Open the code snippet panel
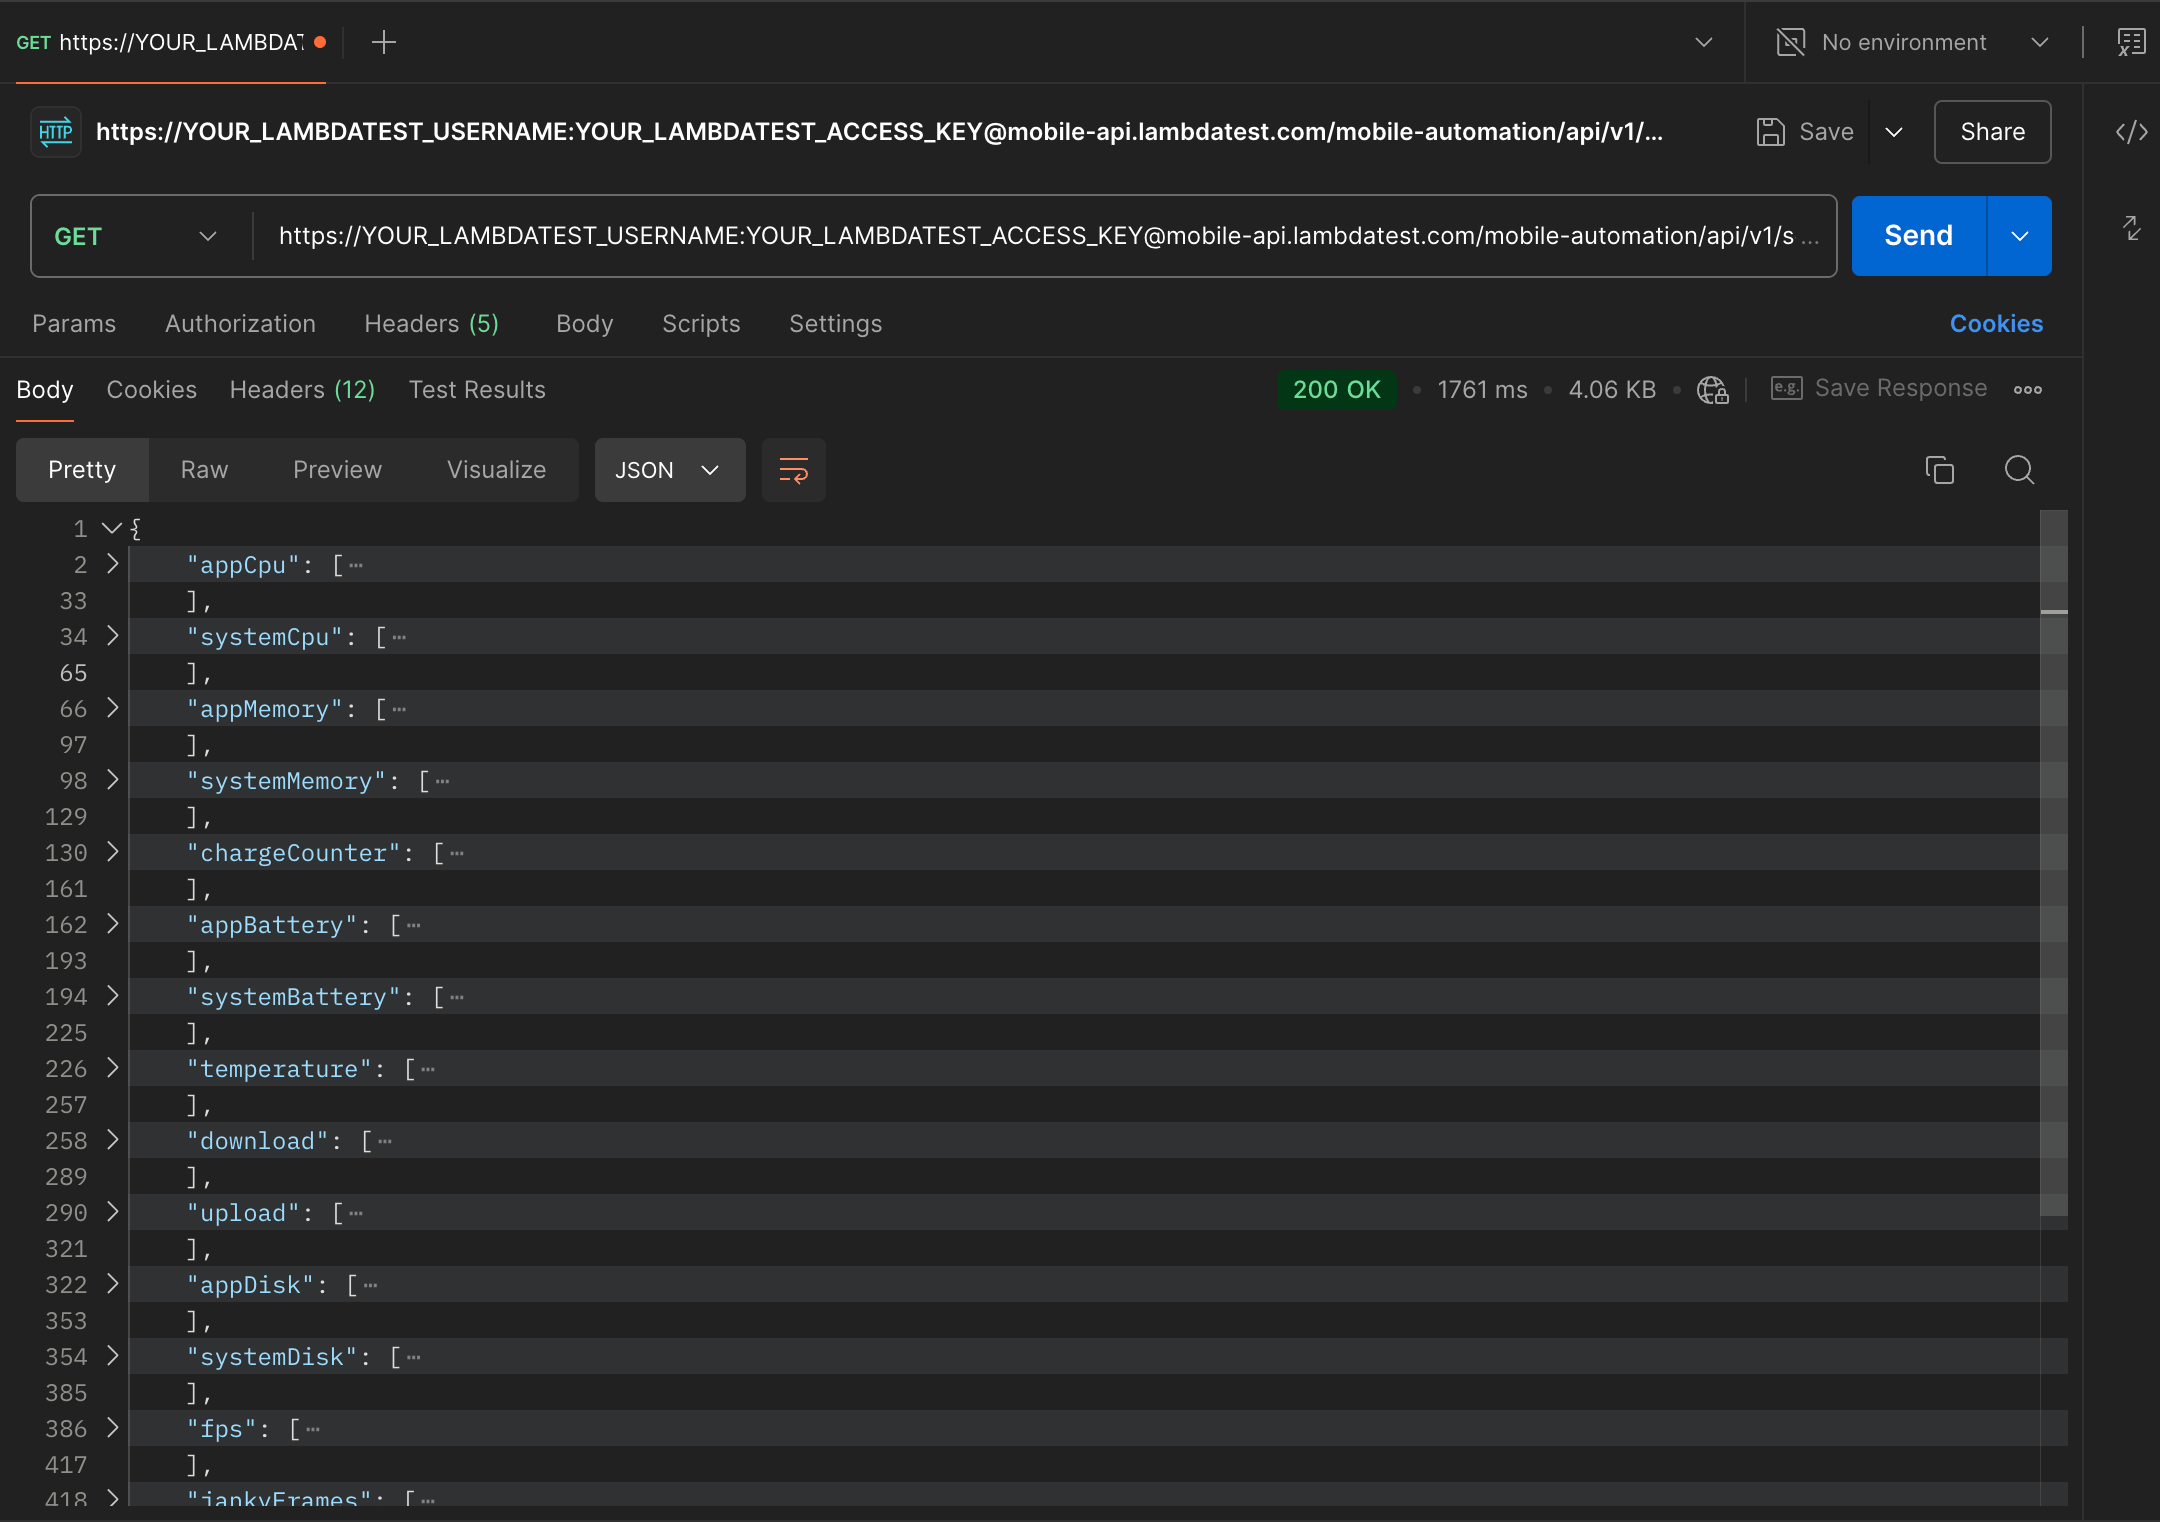 2131,131
